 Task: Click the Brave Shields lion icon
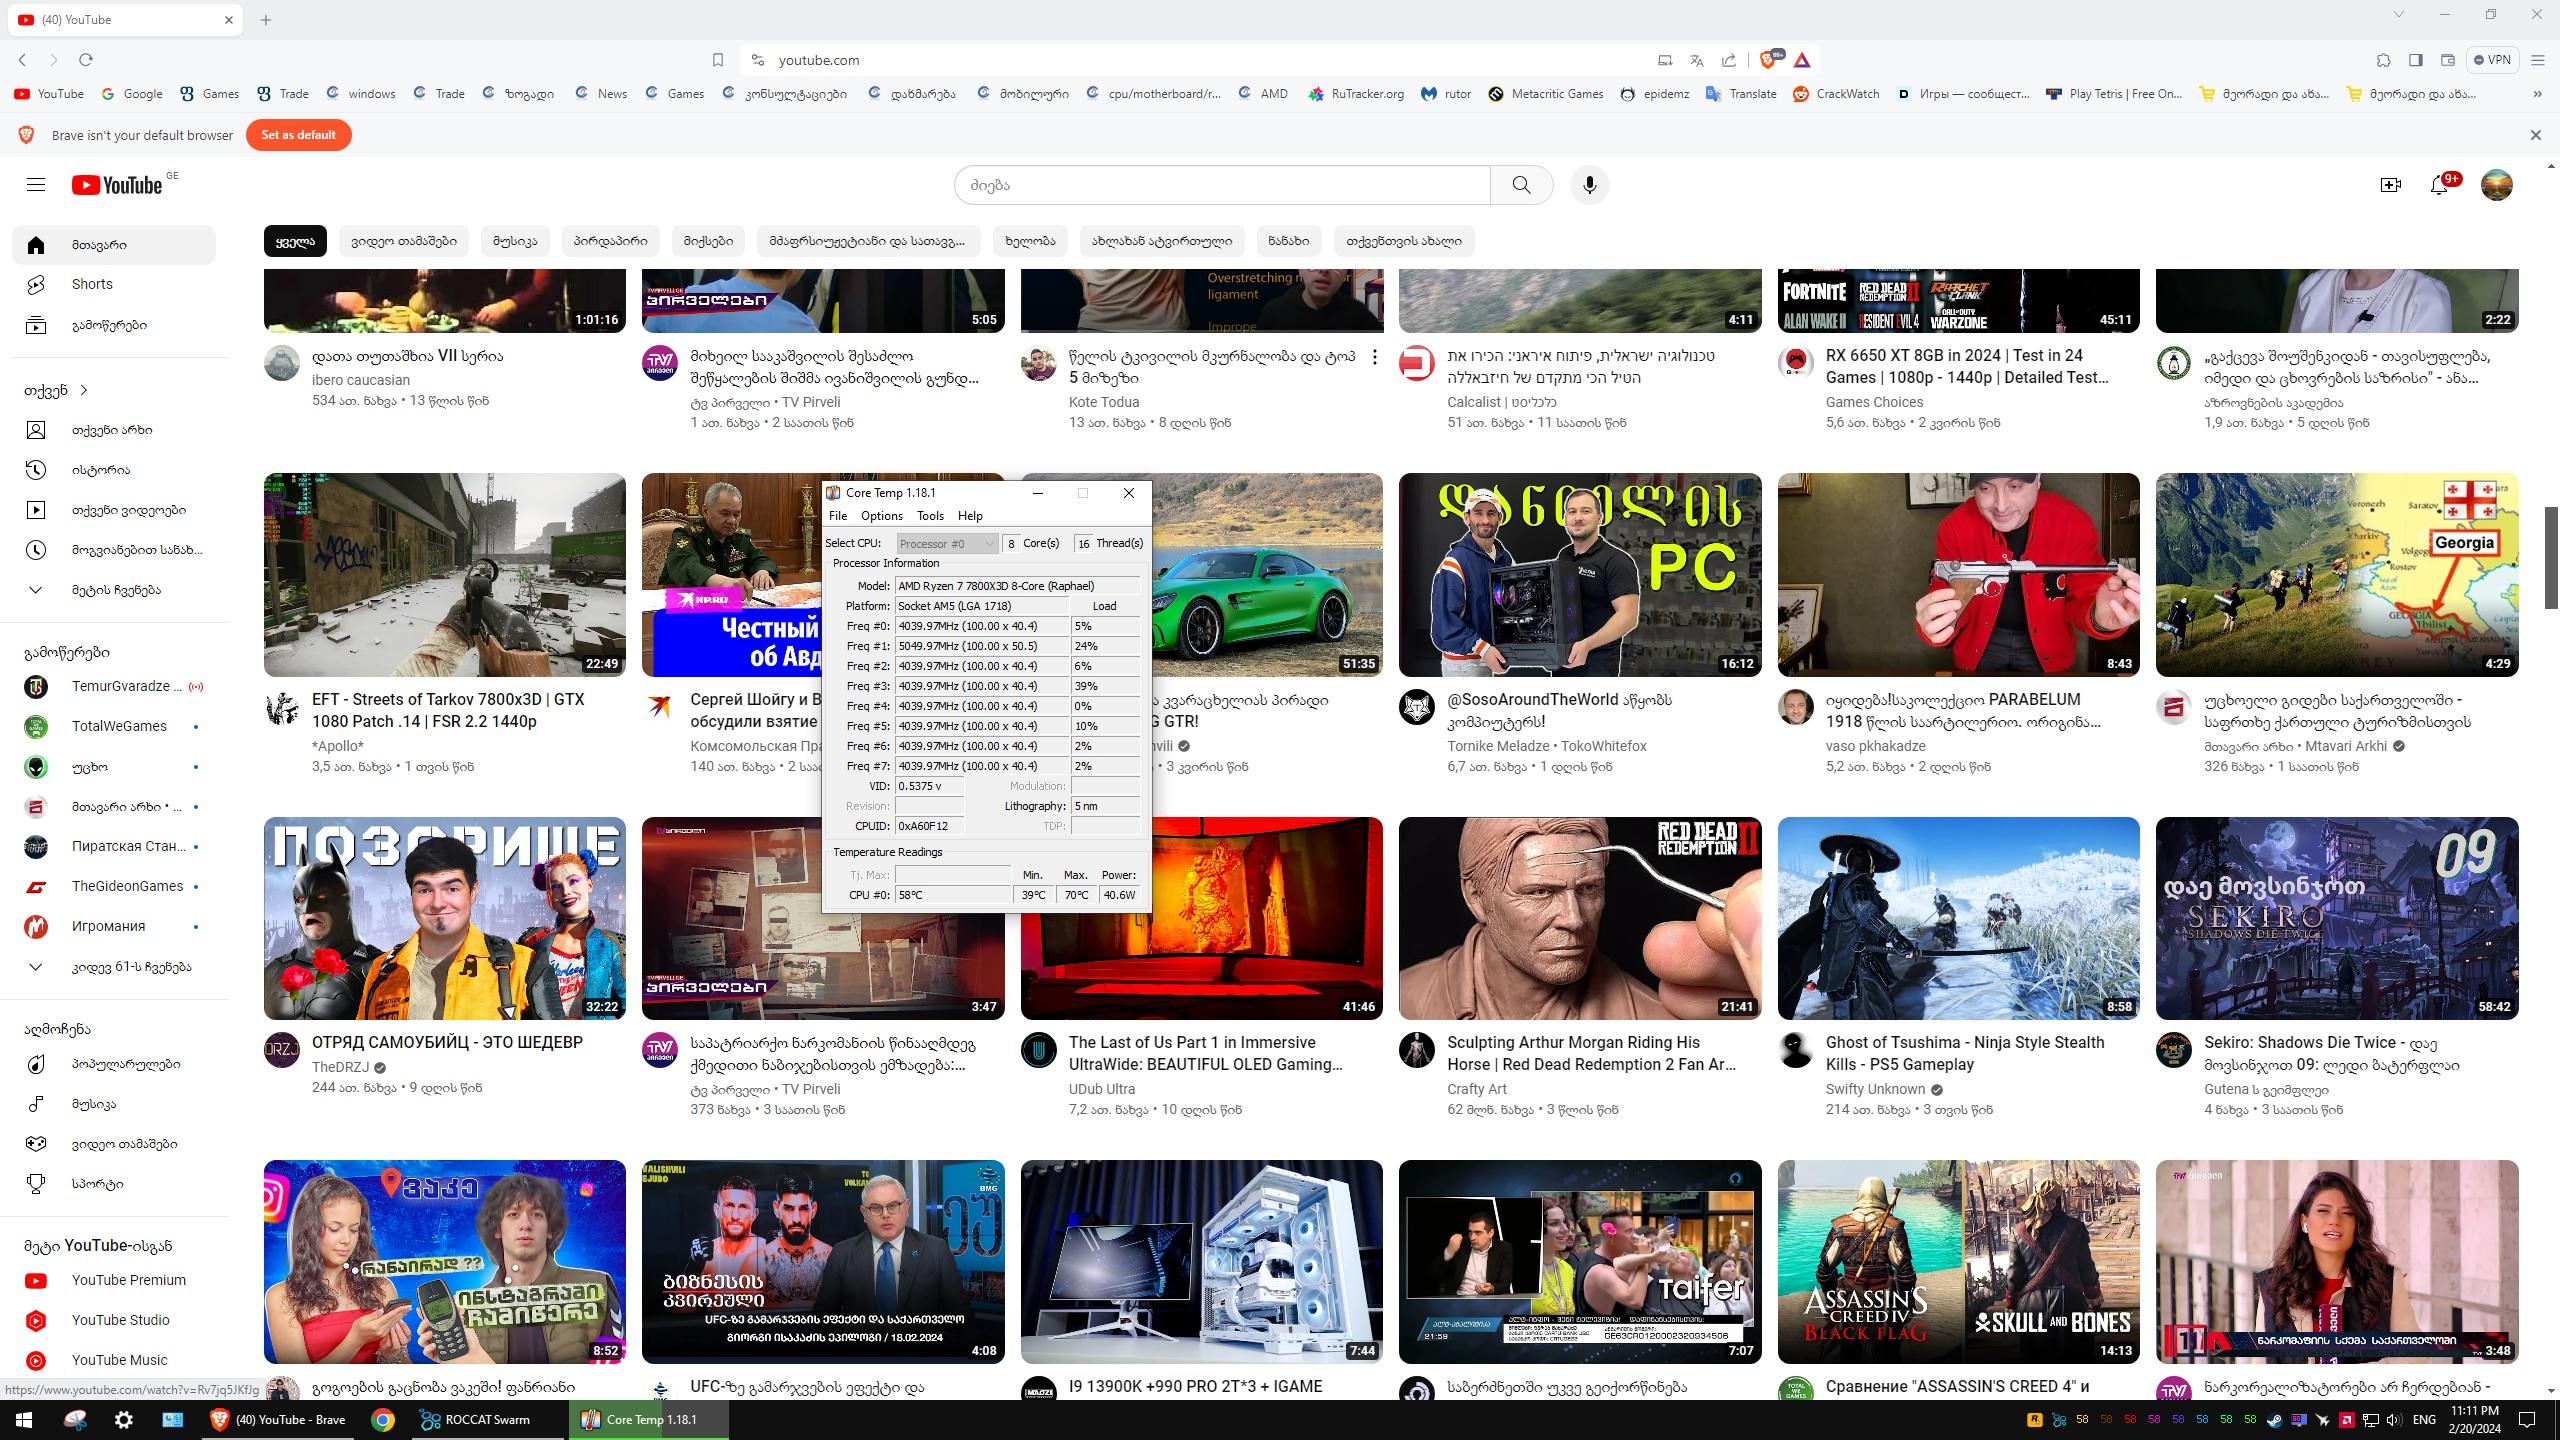(x=1768, y=60)
